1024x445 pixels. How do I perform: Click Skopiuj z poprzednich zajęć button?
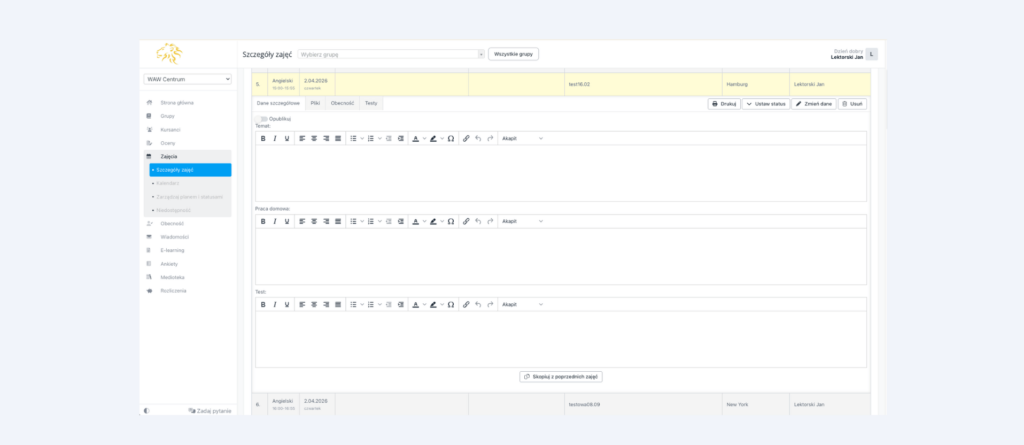(561, 377)
